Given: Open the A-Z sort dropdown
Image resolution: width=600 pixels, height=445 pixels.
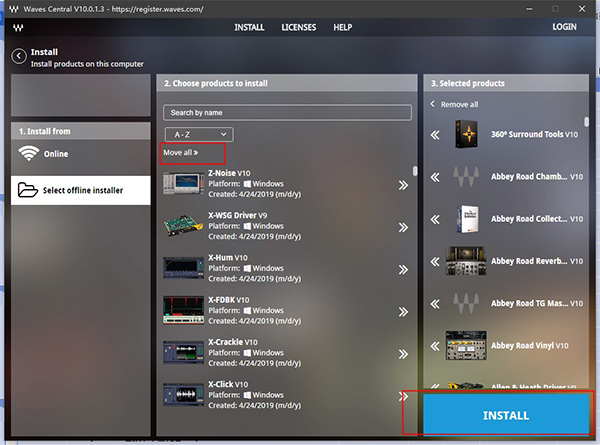Looking at the screenshot, I should point(199,135).
